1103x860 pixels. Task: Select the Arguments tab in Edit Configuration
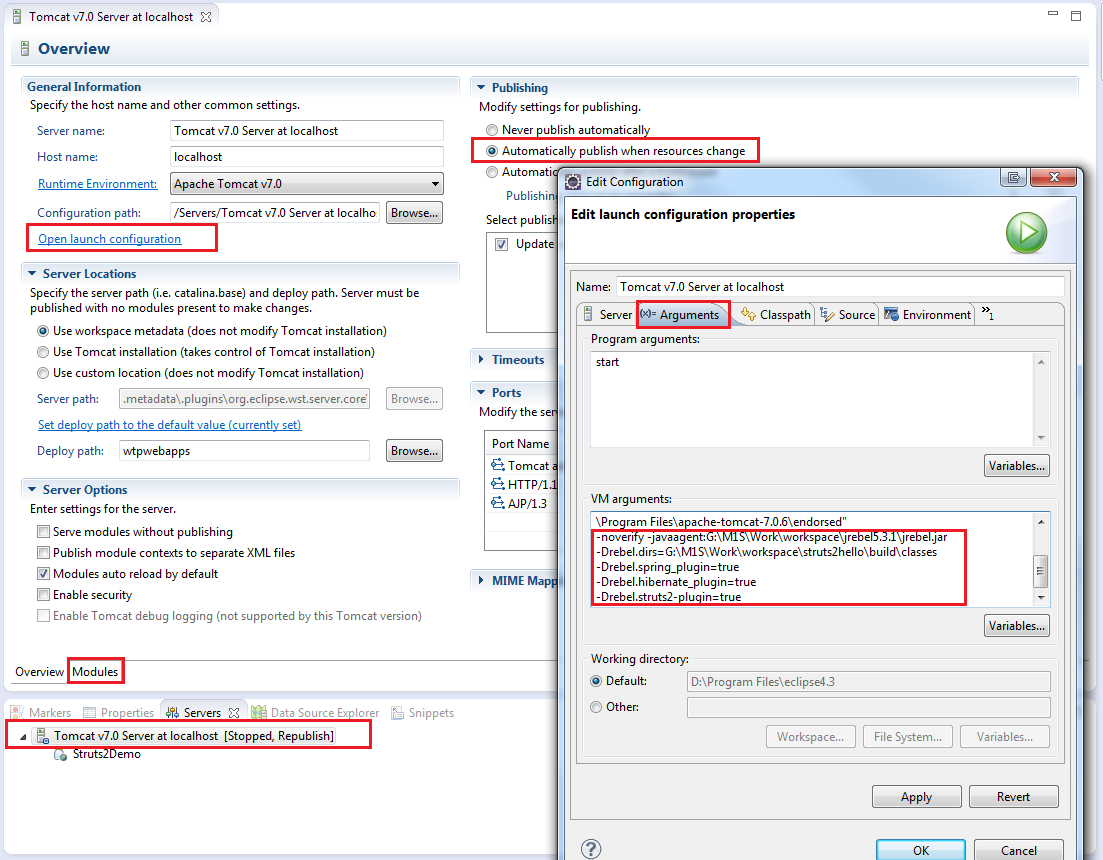click(x=682, y=315)
